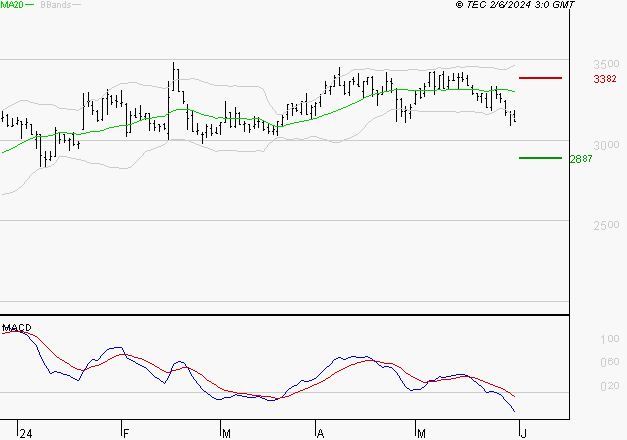Click the red 3382 resistance value
The height and width of the screenshot is (440, 627).
(x=605, y=79)
